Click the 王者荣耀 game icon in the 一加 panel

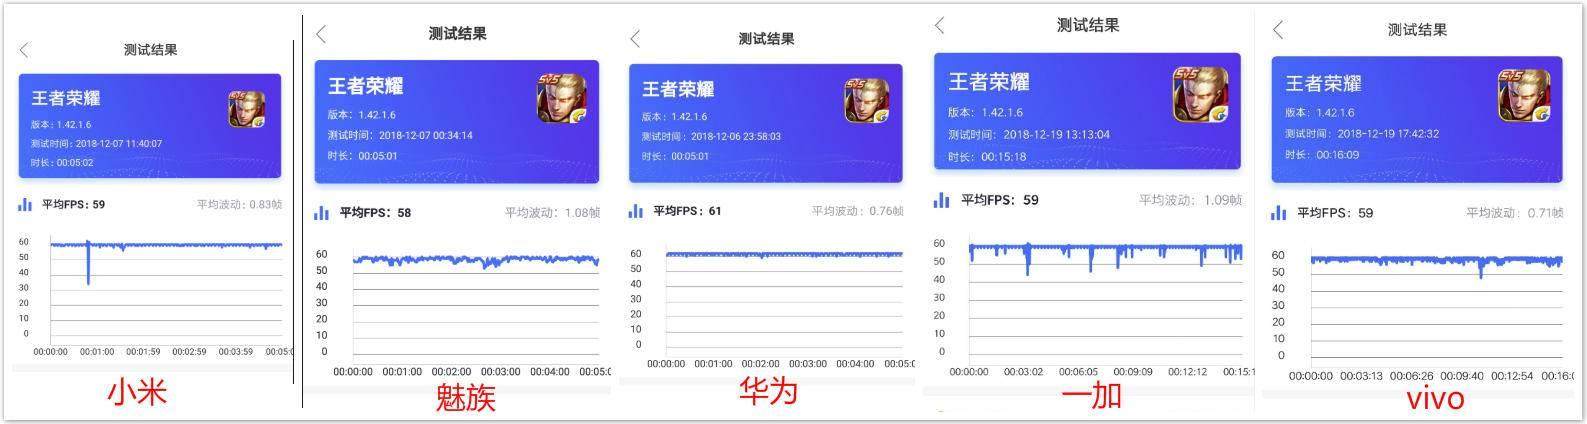point(1200,95)
